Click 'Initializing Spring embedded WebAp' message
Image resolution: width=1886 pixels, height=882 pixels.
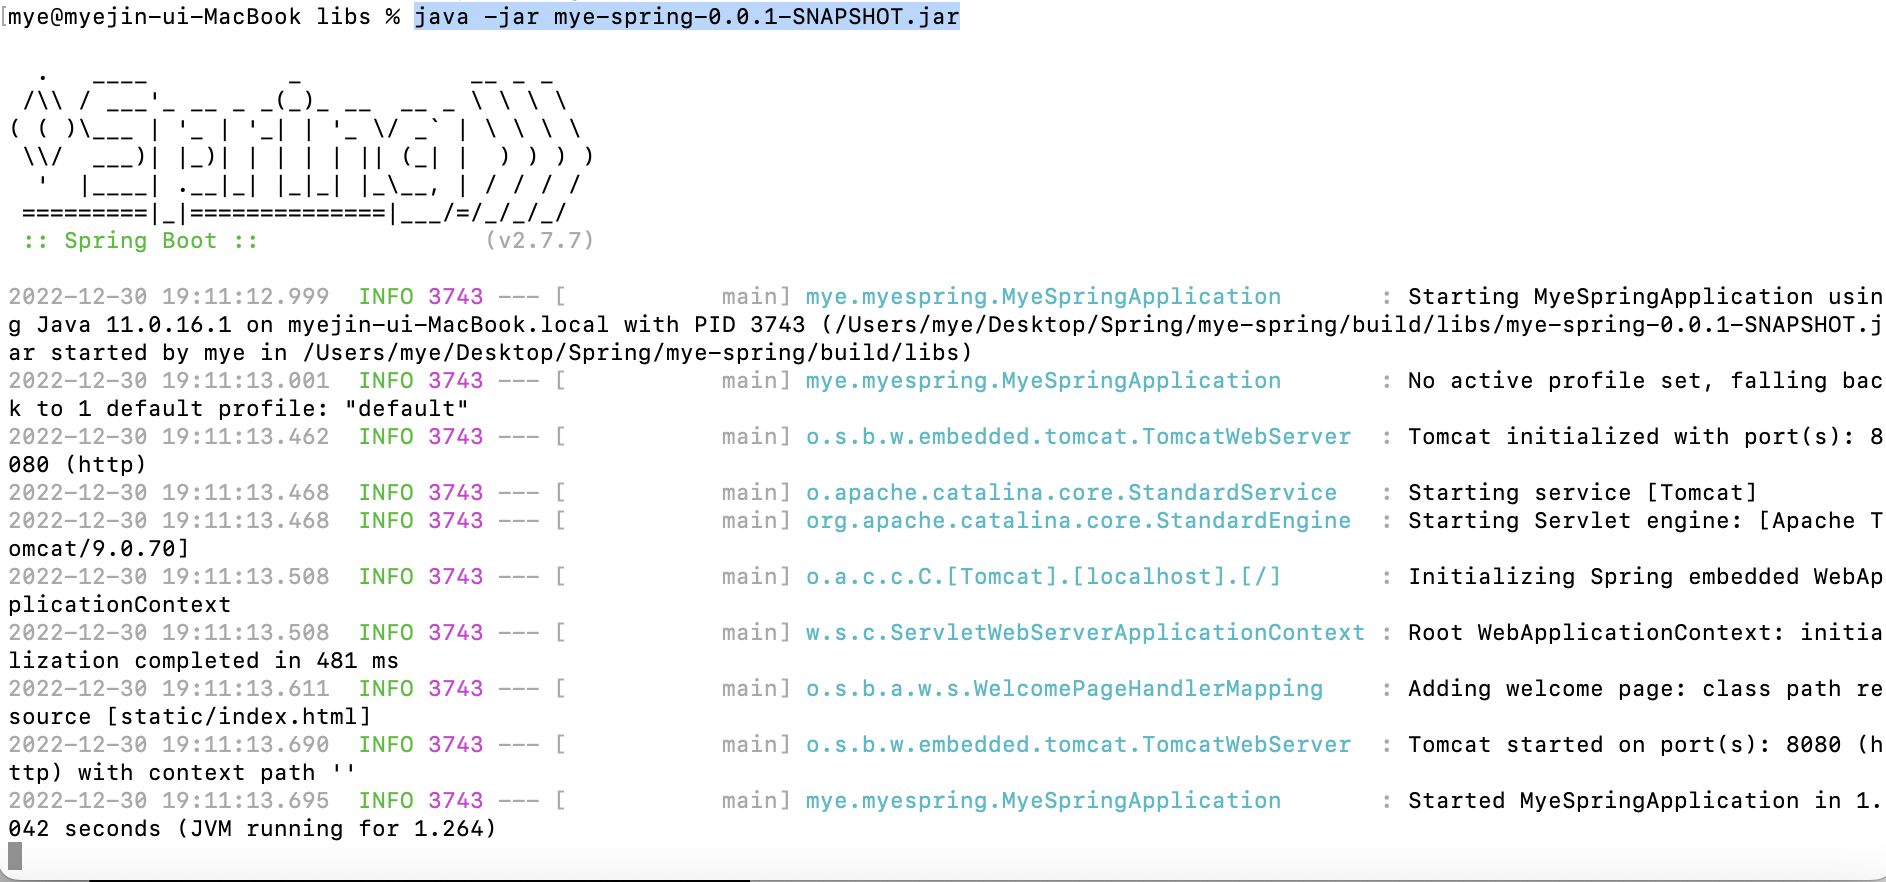pyautogui.click(x=1645, y=577)
